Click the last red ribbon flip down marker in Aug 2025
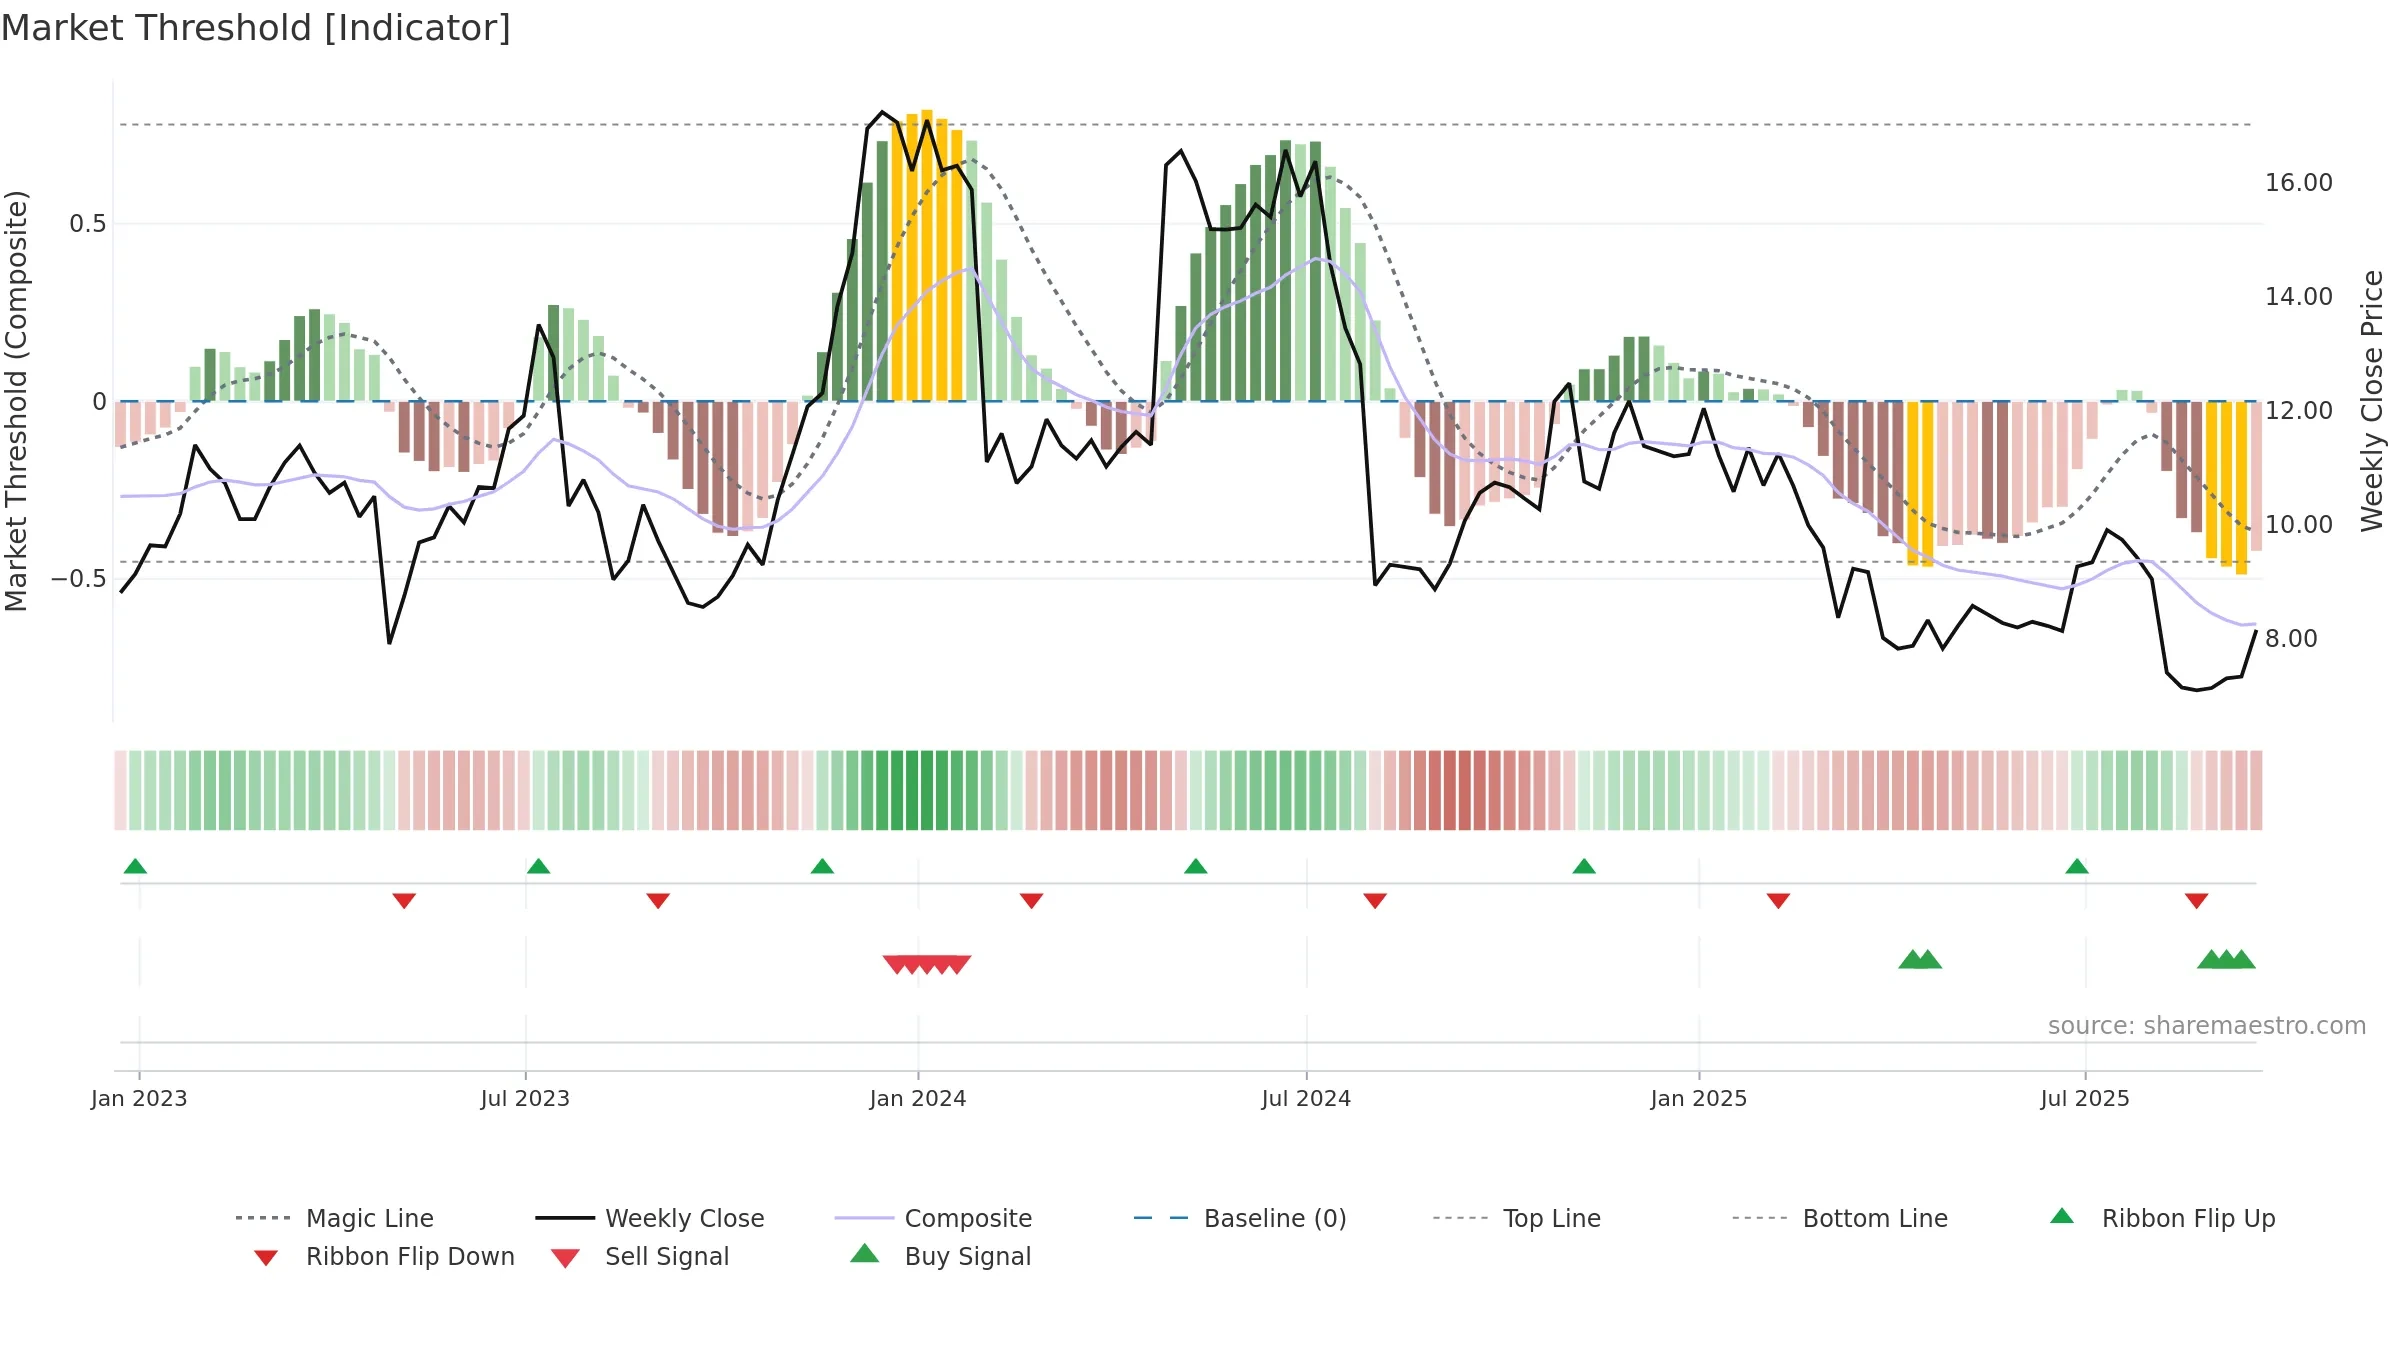The height and width of the screenshot is (1350, 2400). [2196, 900]
